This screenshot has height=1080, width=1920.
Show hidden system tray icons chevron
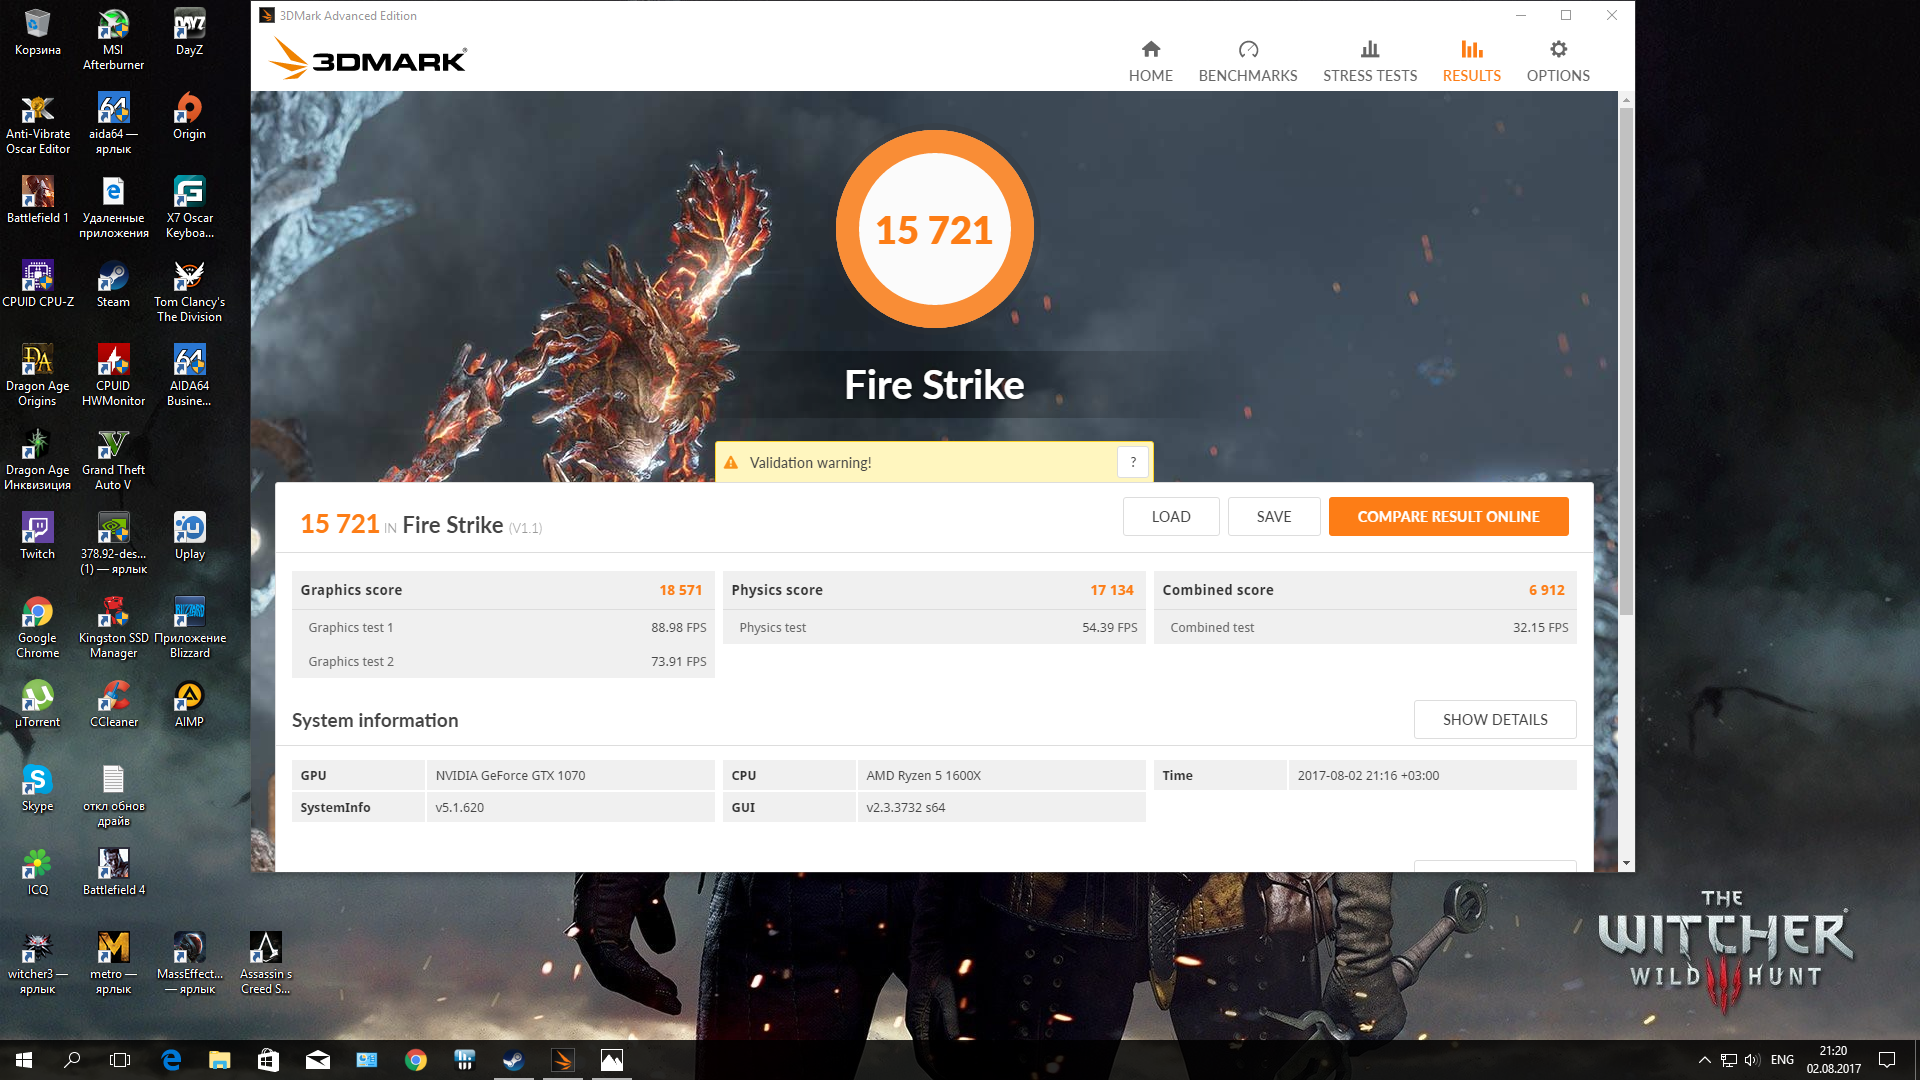point(1704,1060)
